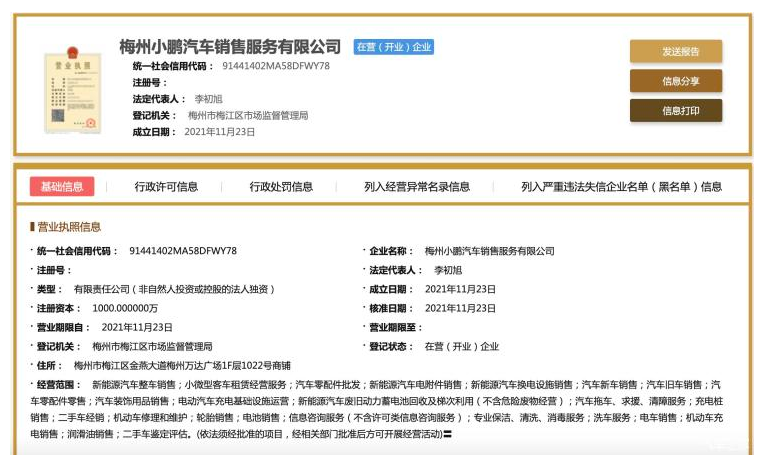This screenshot has height=462, width=763.
Task: Click the 营业执照信息 section heading
Action: click(x=69, y=227)
